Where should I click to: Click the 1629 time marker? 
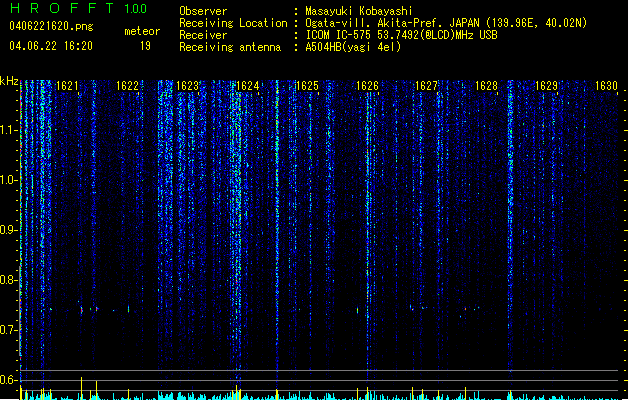[x=546, y=86]
